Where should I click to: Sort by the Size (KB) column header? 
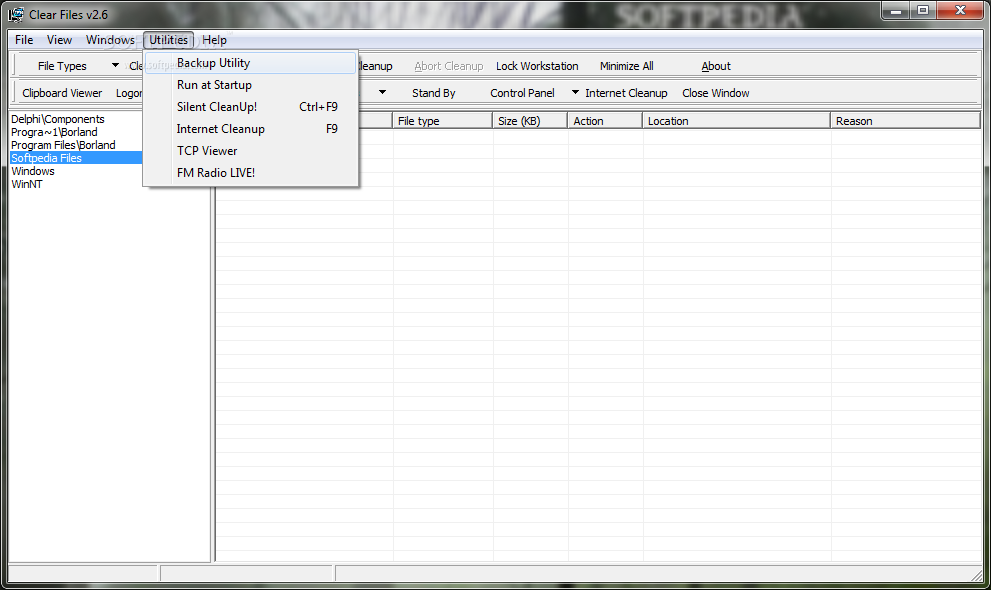tap(530, 121)
